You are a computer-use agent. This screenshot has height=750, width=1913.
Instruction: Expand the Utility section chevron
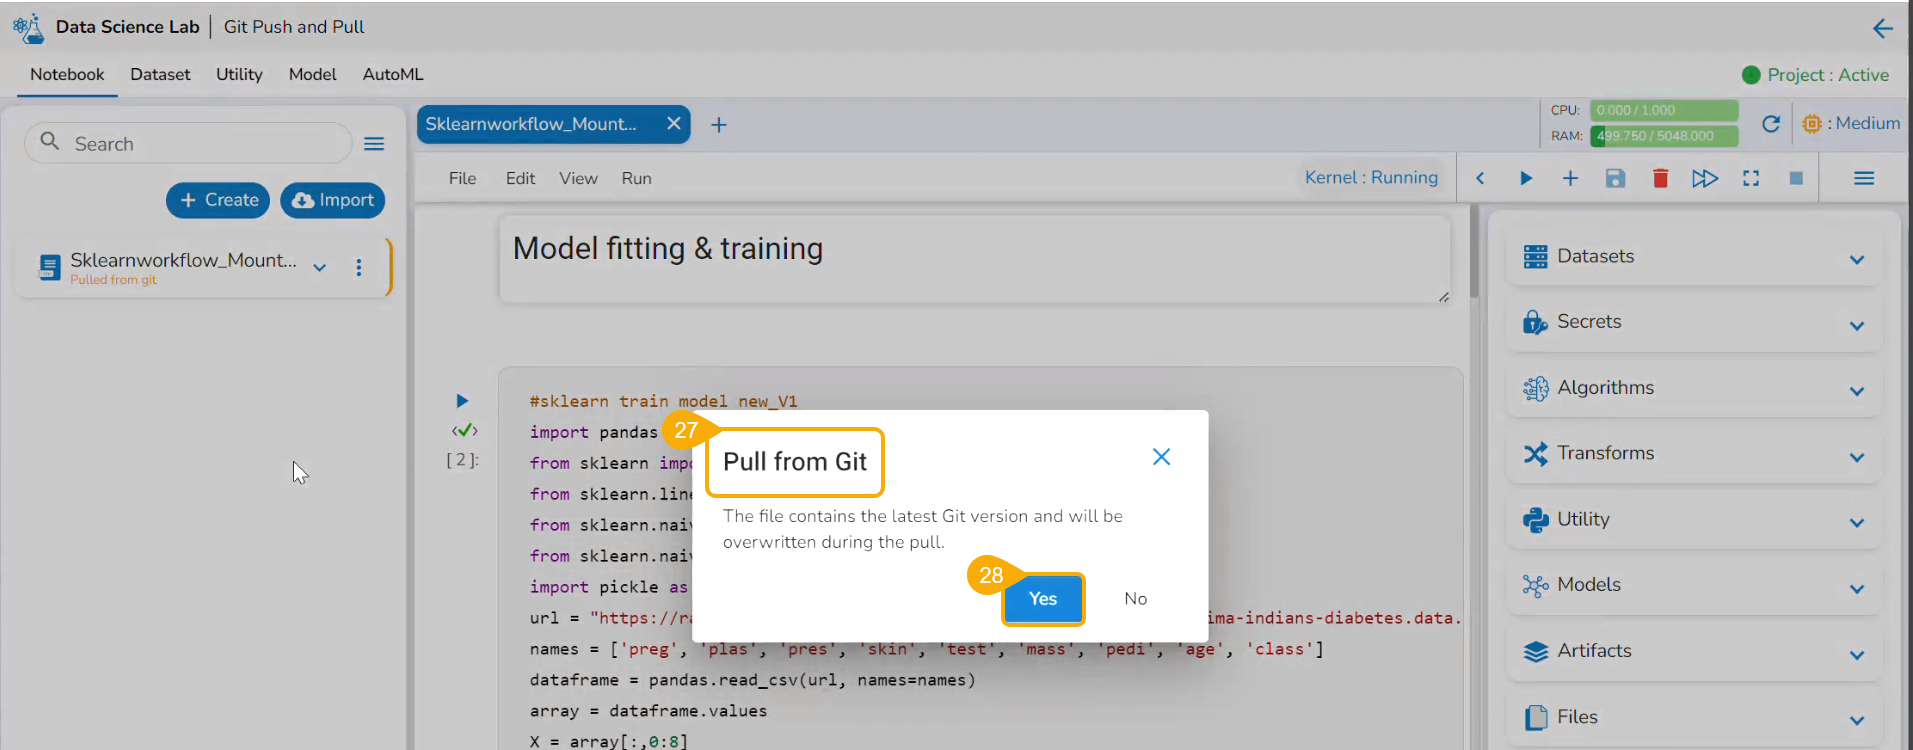(1857, 523)
